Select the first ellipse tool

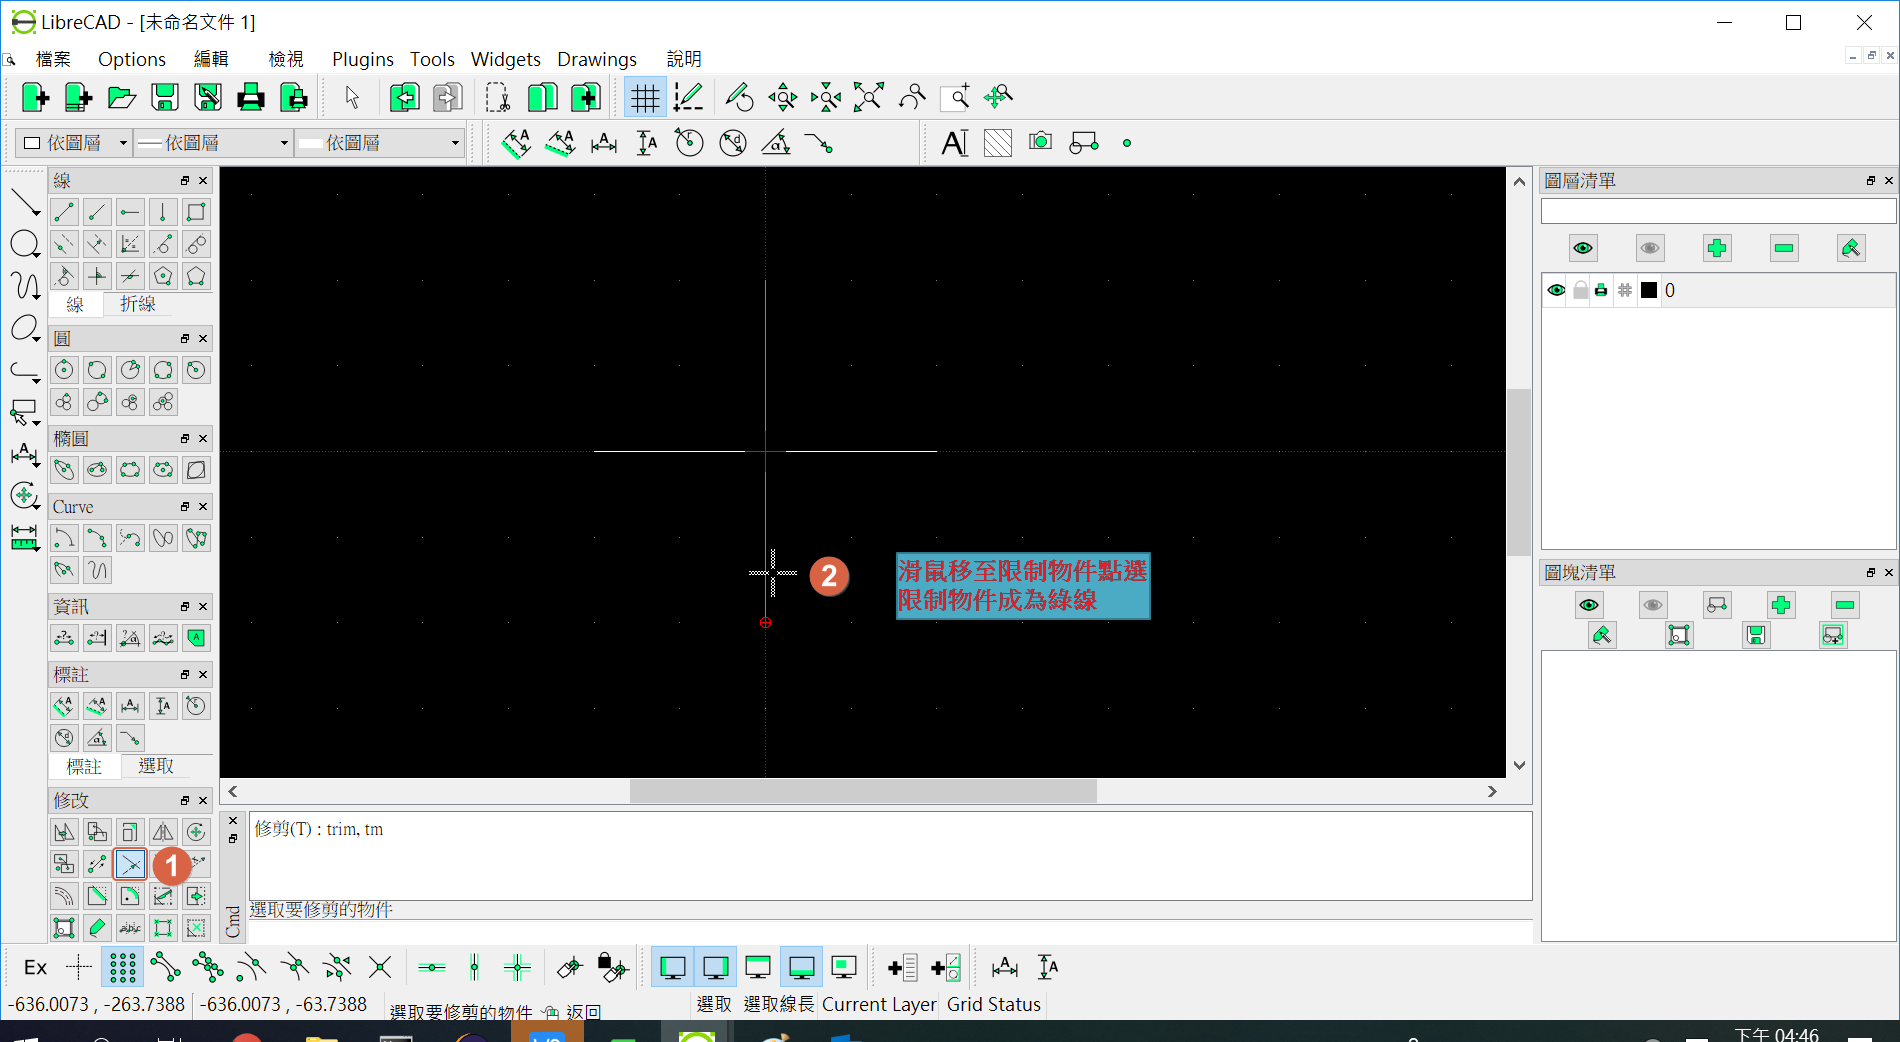point(64,470)
